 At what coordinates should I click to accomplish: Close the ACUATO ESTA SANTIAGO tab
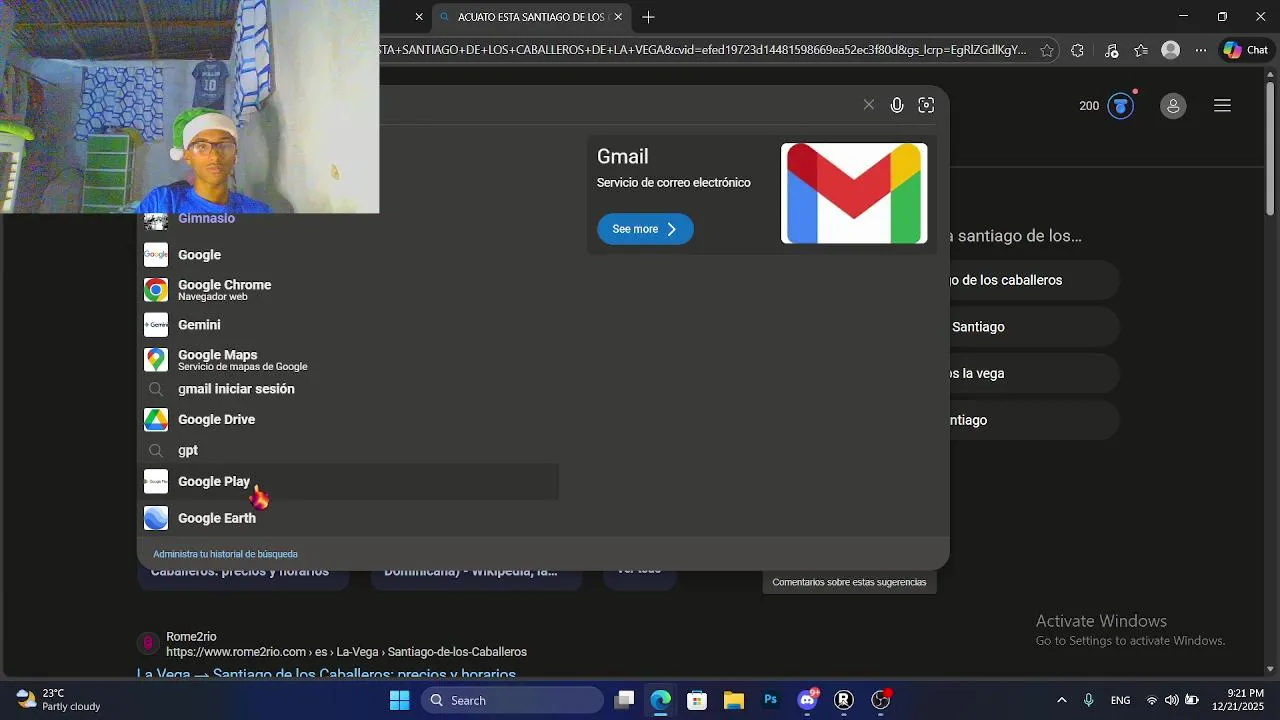(618, 17)
